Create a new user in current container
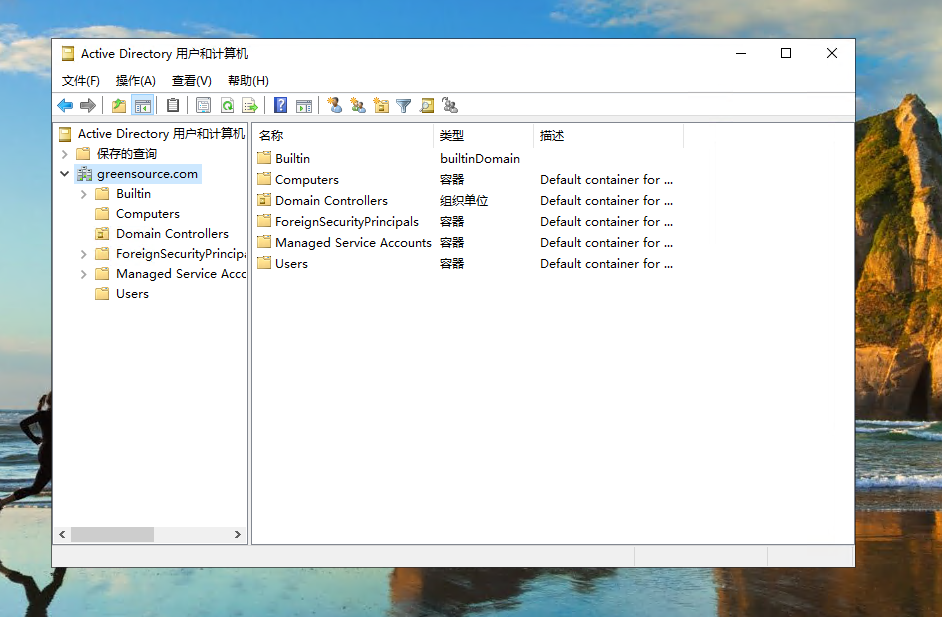Image resolution: width=942 pixels, height=617 pixels. tap(335, 106)
